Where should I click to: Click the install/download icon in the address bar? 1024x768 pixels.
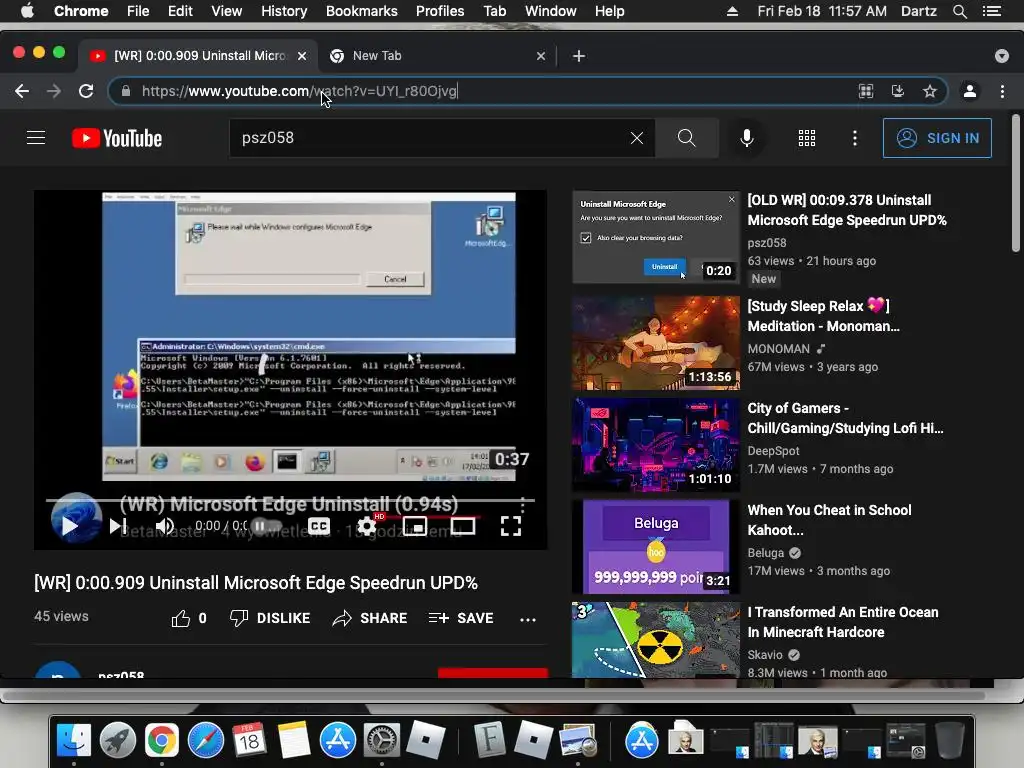click(x=898, y=91)
